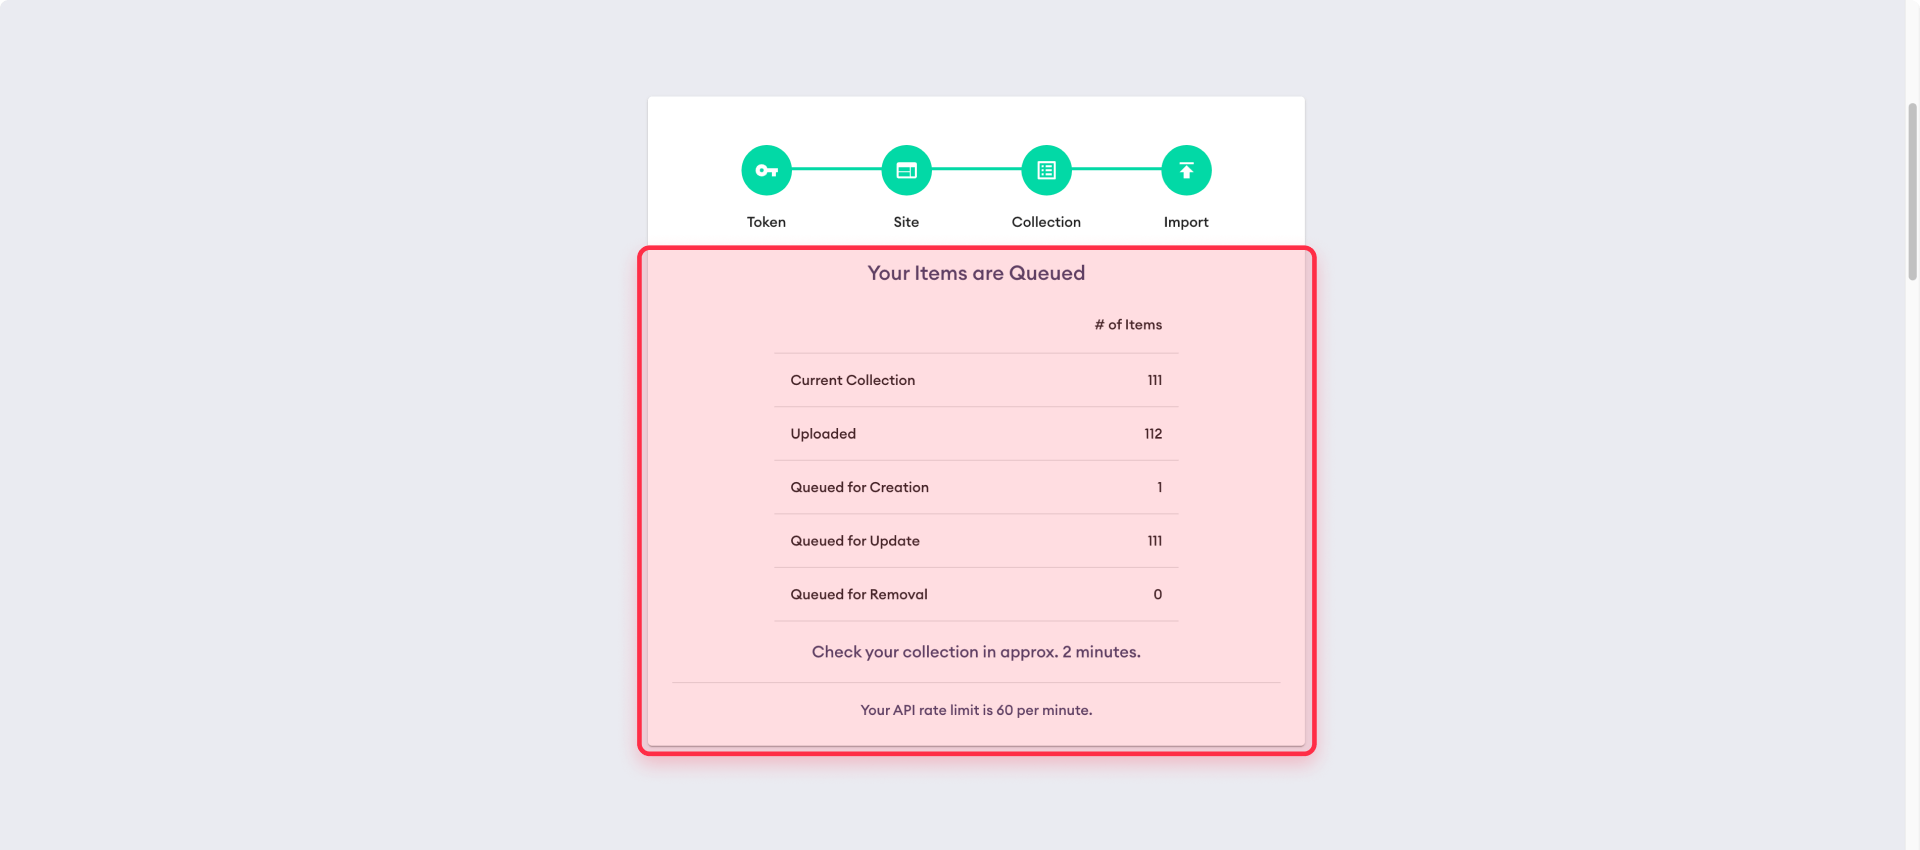Viewport: 1920px width, 850px height.
Task: Click the API rate limit notice text
Action: pyautogui.click(x=976, y=710)
